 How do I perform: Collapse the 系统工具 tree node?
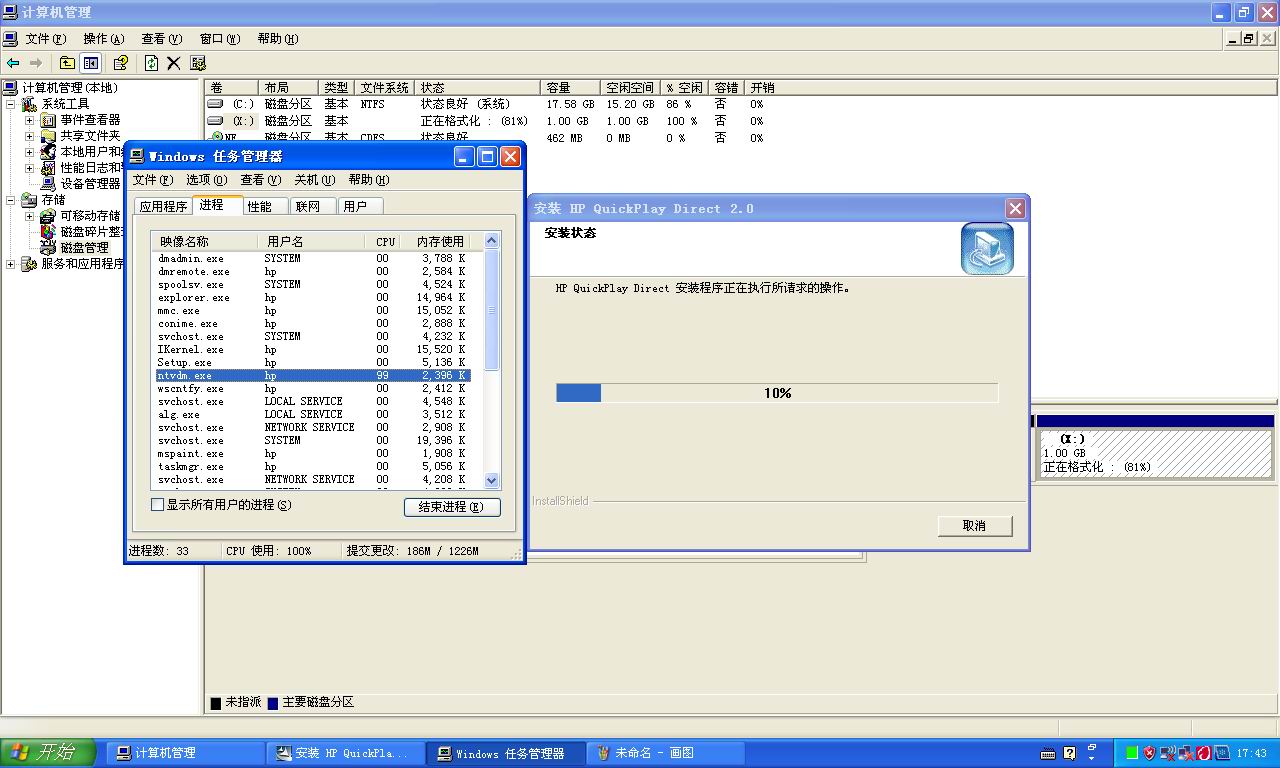click(x=11, y=104)
